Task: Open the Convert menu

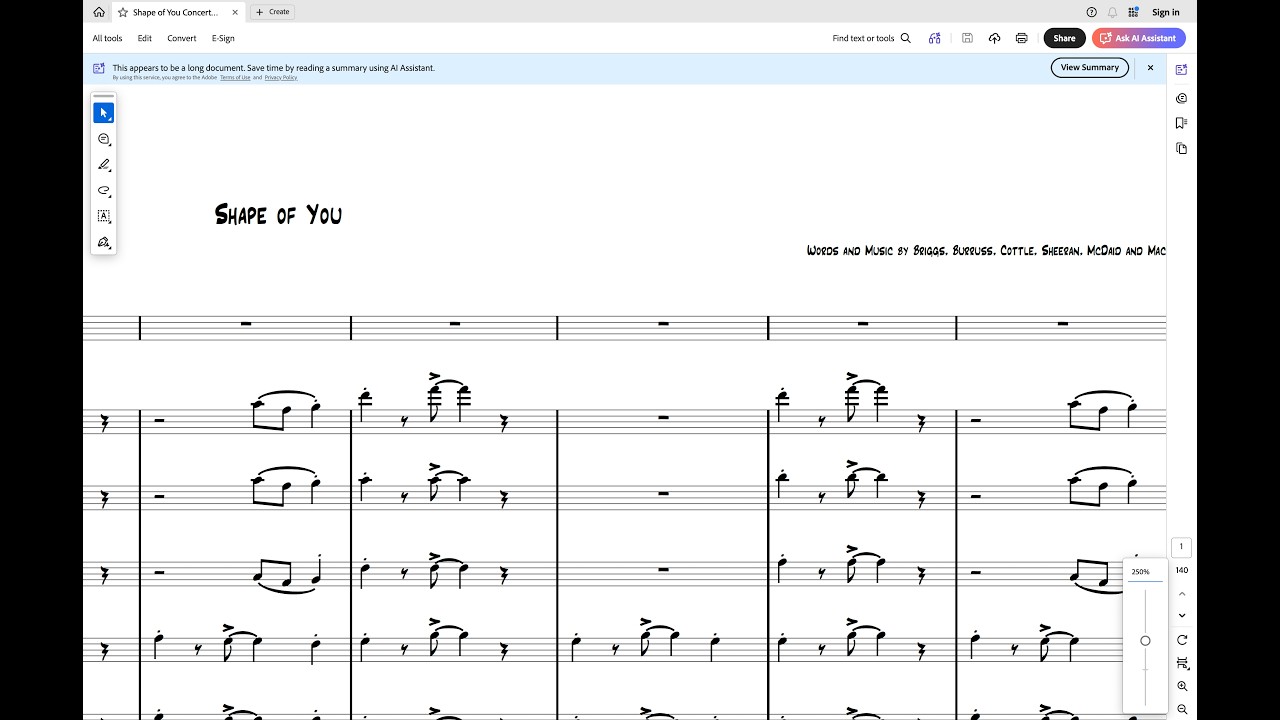Action: coord(182,38)
